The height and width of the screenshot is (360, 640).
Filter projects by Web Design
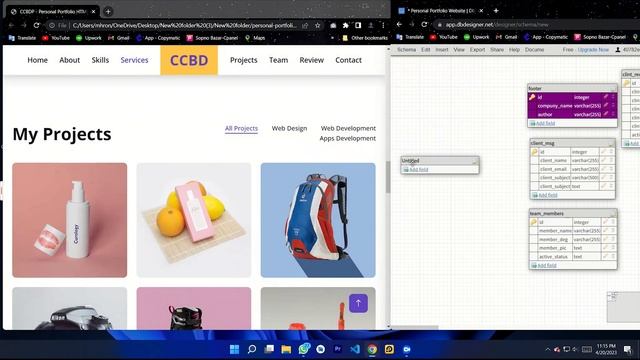pos(289,128)
